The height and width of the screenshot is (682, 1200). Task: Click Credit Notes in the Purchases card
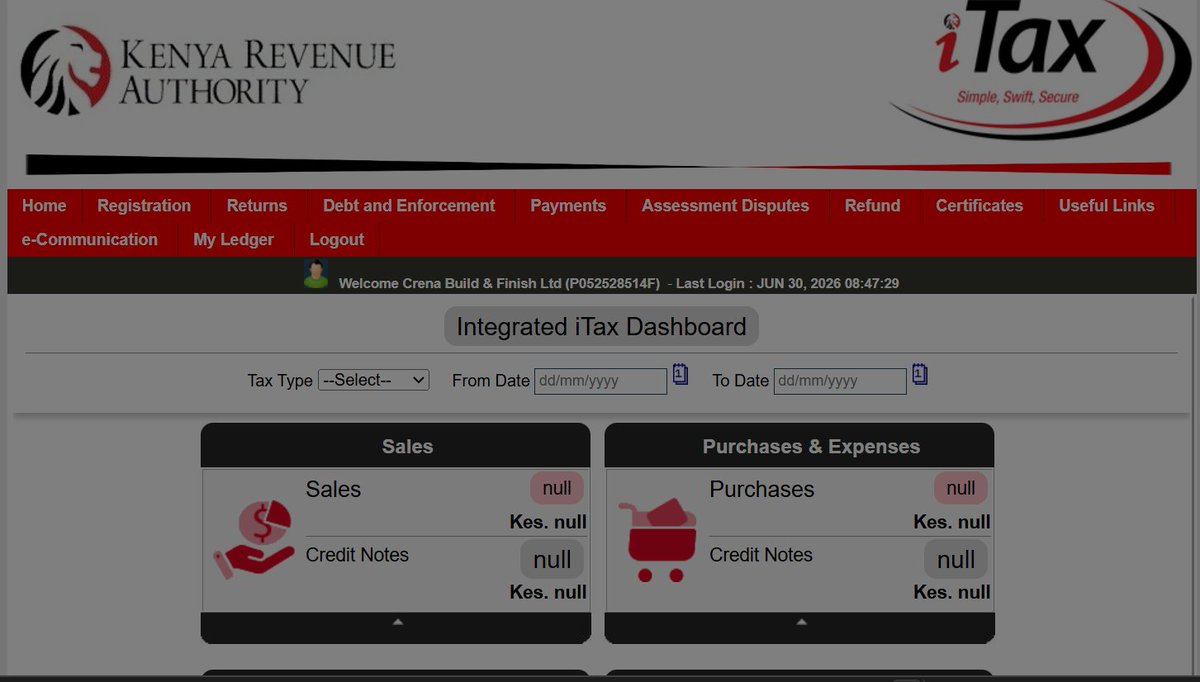pos(761,555)
